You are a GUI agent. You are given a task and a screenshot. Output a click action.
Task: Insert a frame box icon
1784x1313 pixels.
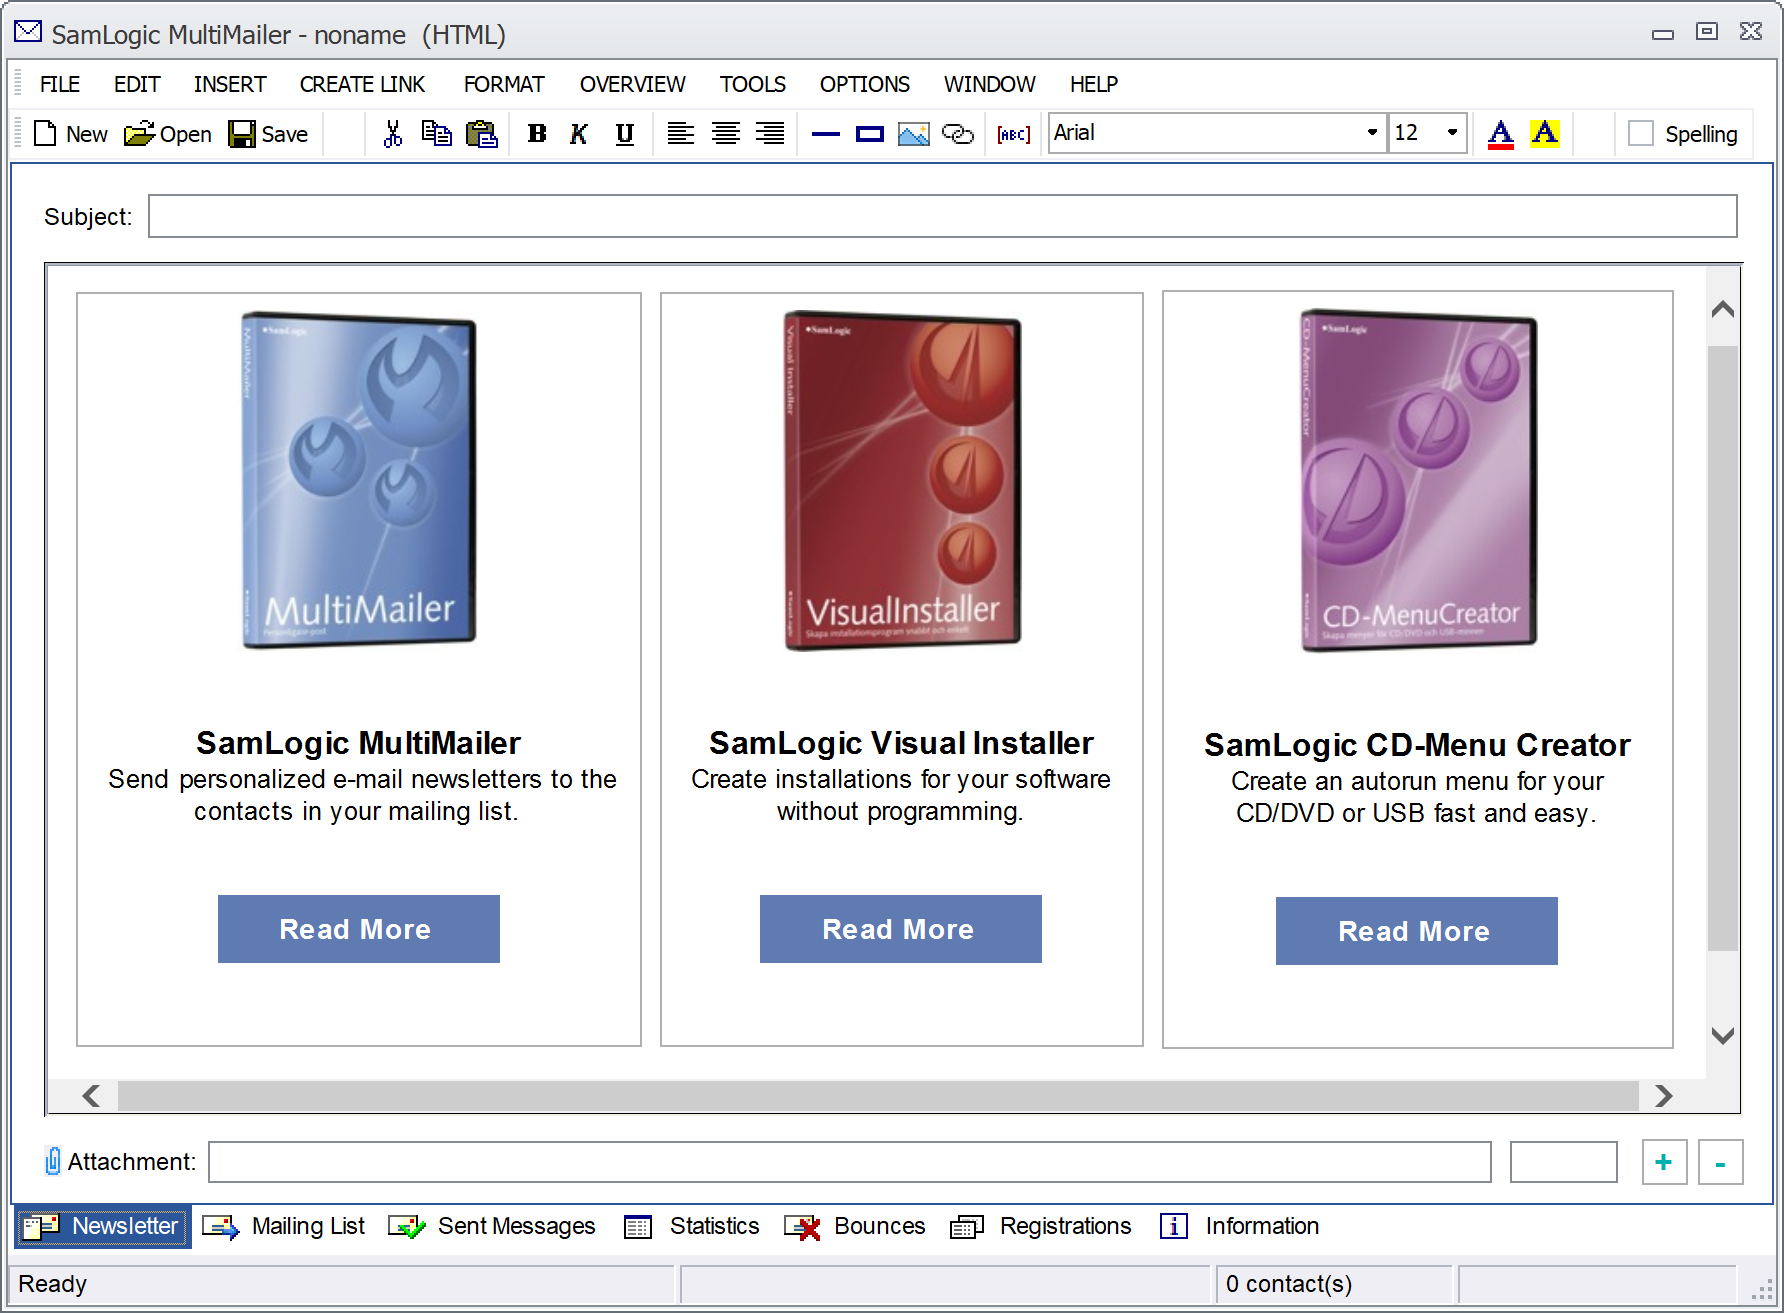pos(870,134)
